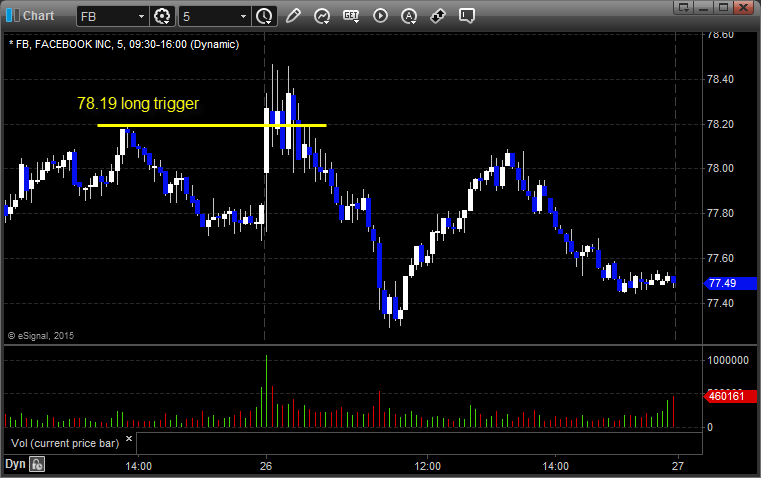Expand the FB symbol dropdown arrow

(141, 16)
